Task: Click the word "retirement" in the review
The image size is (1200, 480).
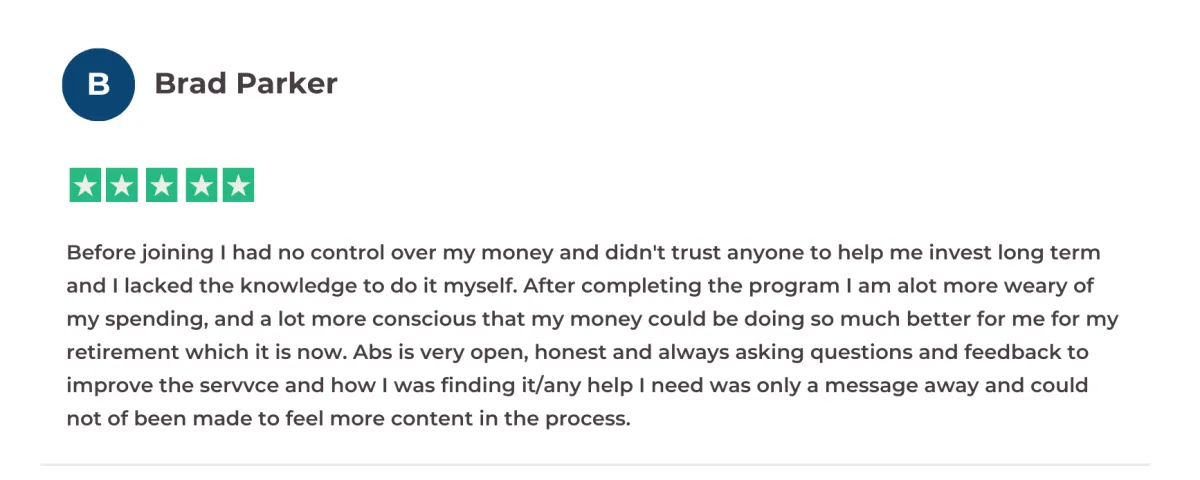Action: pos(116,352)
